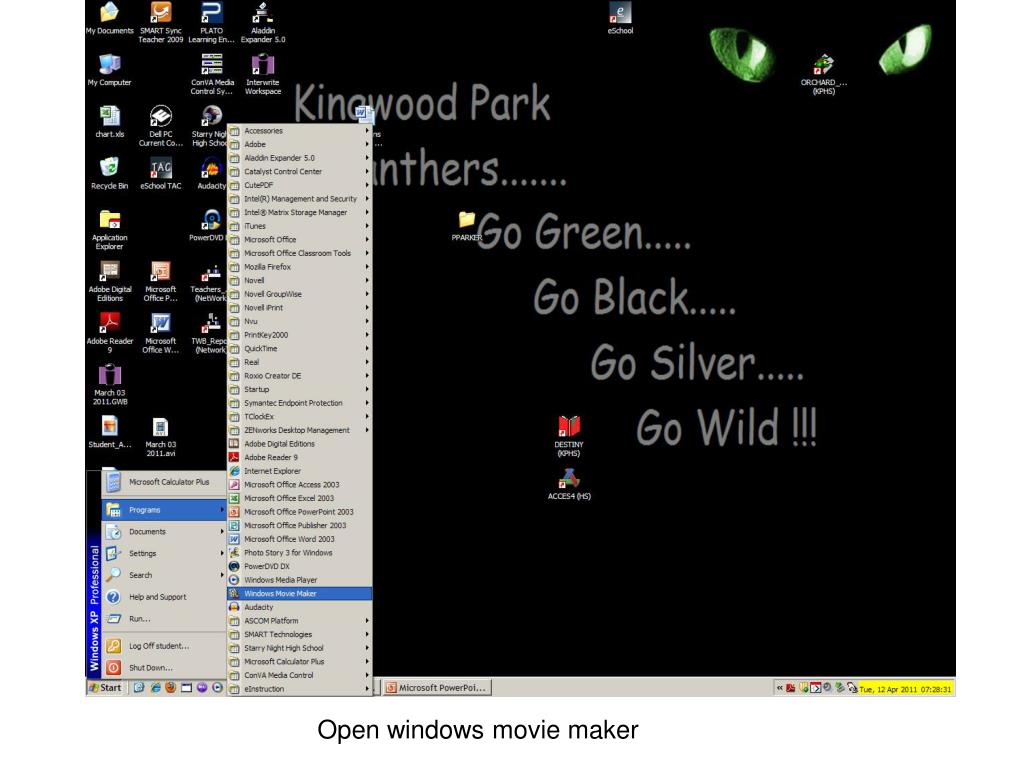Image resolution: width=1024 pixels, height=768 pixels.
Task: Click the Adobe icon in the system tray
Action: pos(790,688)
